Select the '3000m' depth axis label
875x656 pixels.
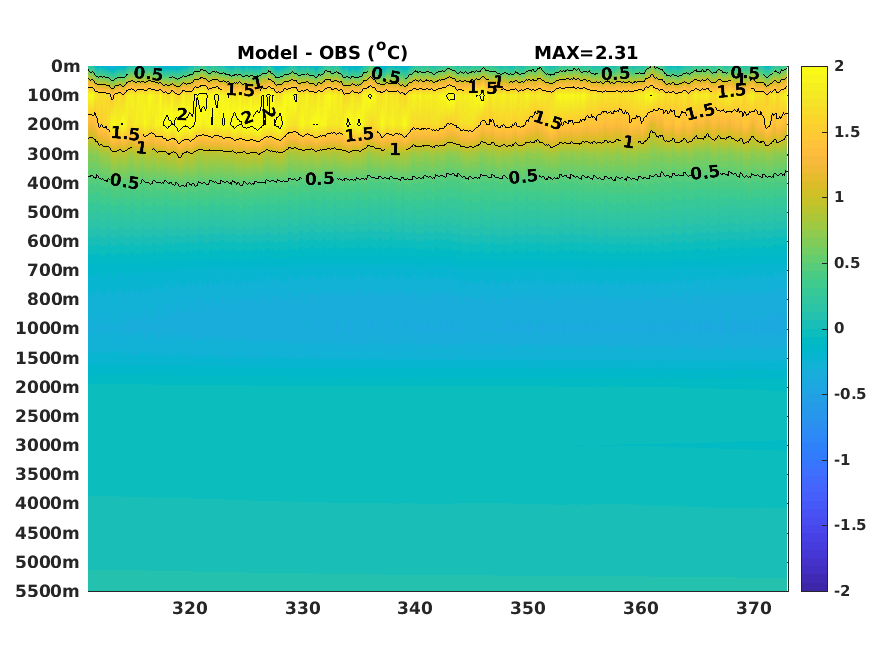pyautogui.click(x=47, y=445)
